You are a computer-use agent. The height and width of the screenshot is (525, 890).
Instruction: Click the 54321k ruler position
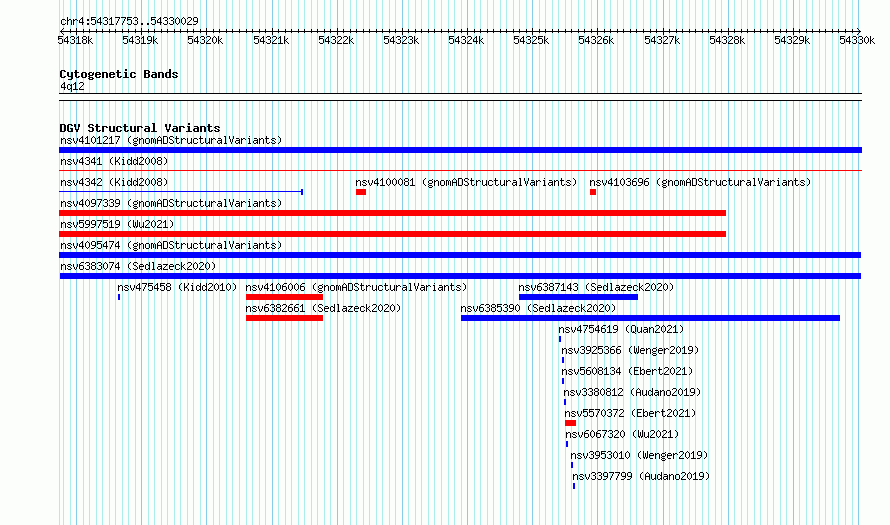click(271, 40)
